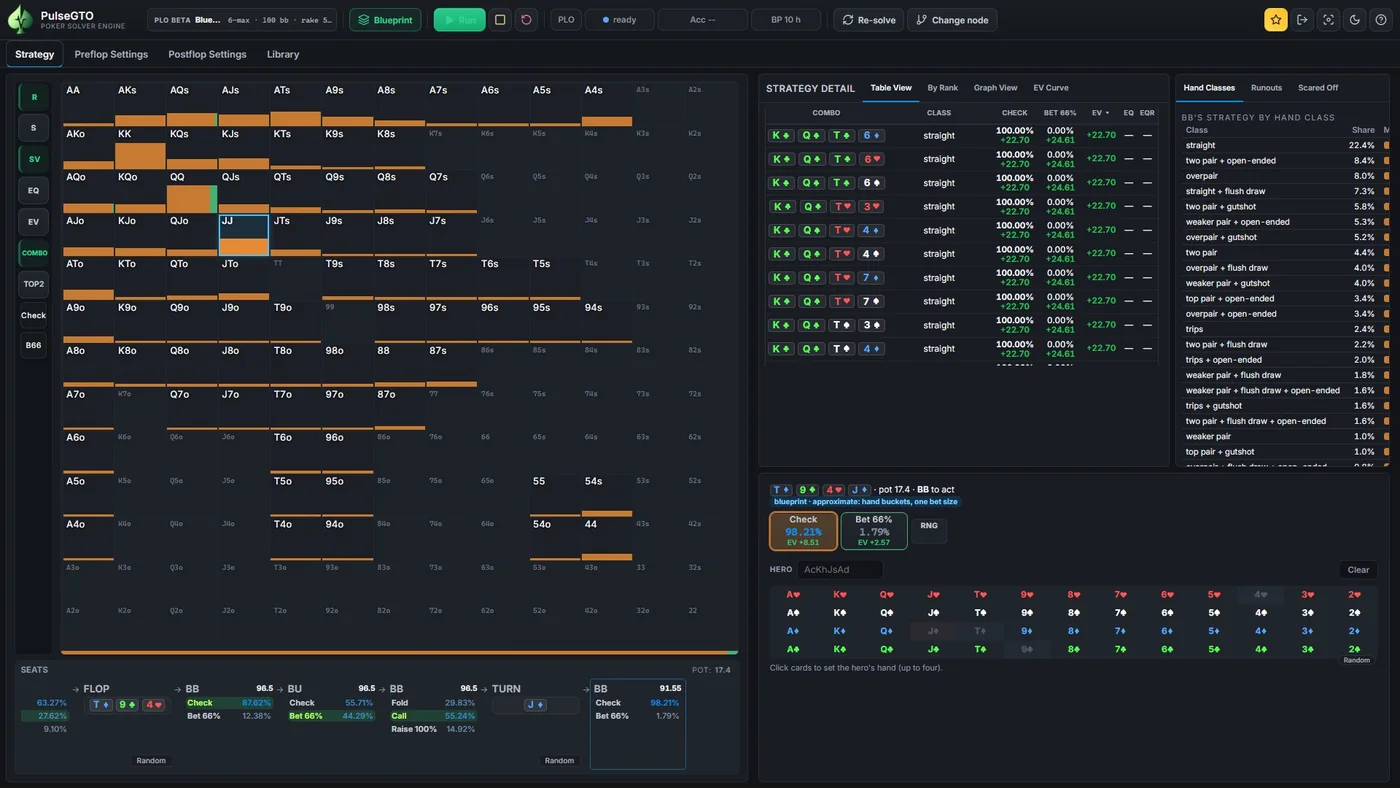The image size is (1400, 788).
Task: Click the Acc -- status chip
Action: (703, 20)
